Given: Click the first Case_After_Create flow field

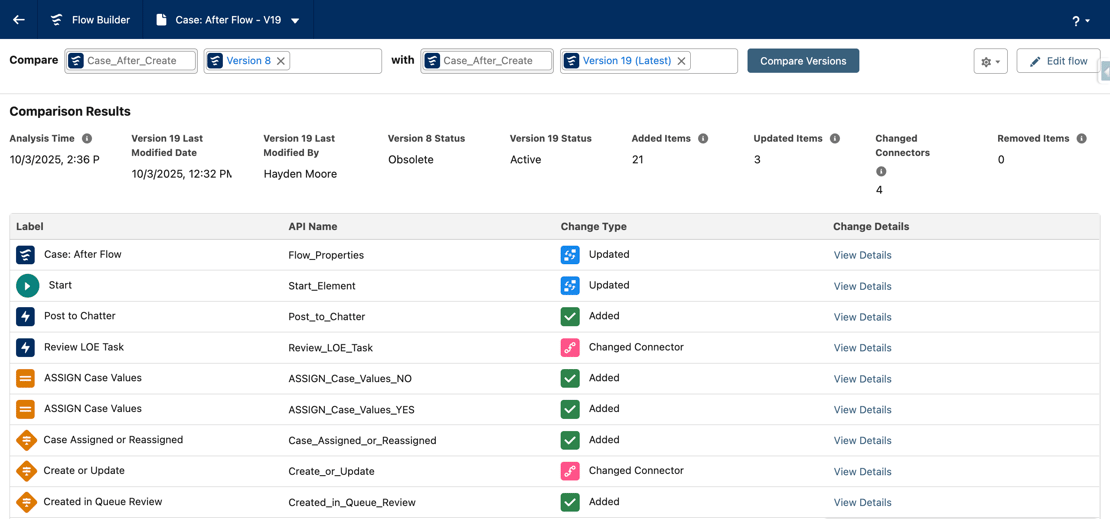Looking at the screenshot, I should (131, 61).
